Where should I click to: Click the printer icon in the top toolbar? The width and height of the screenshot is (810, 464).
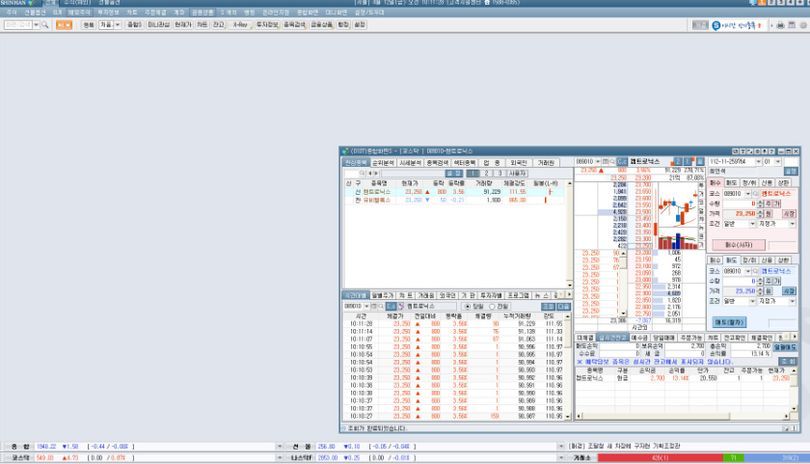tap(781, 25)
